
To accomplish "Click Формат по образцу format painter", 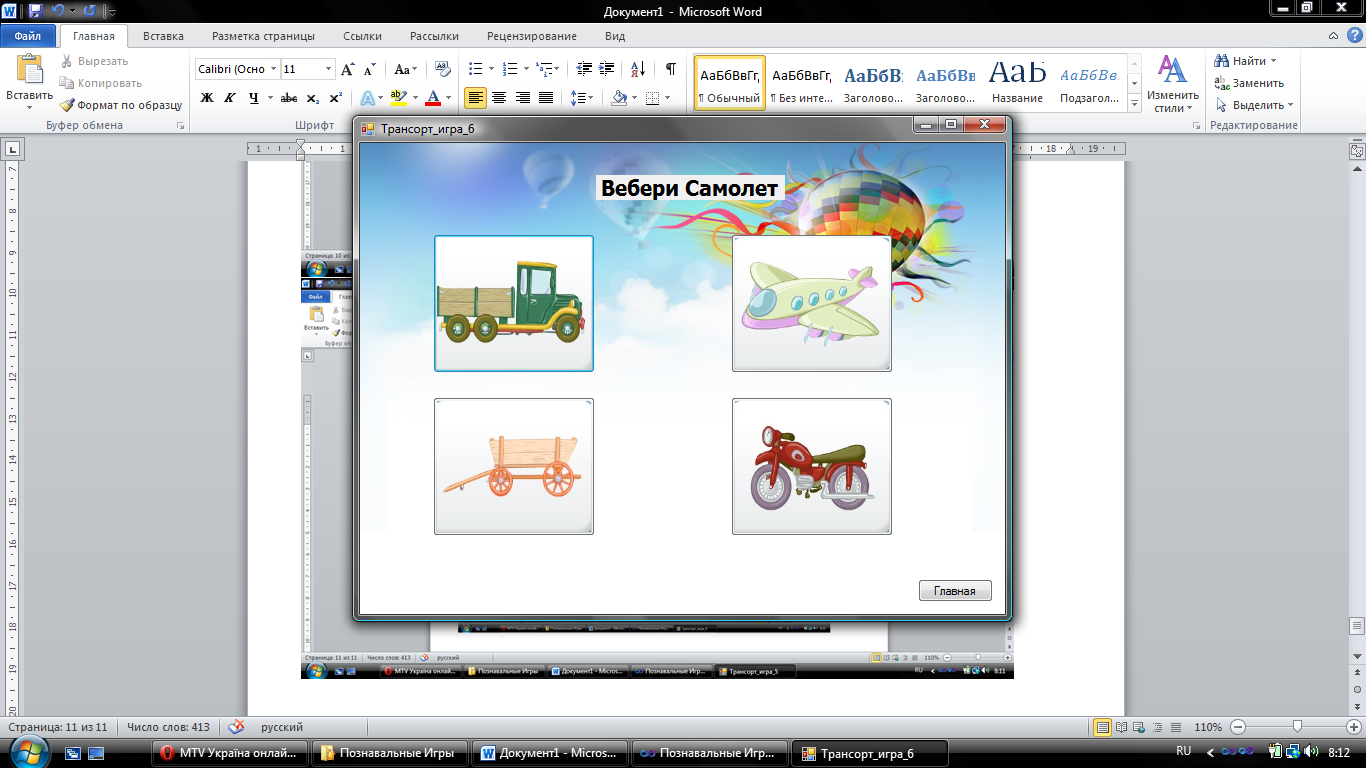I will tap(121, 105).
